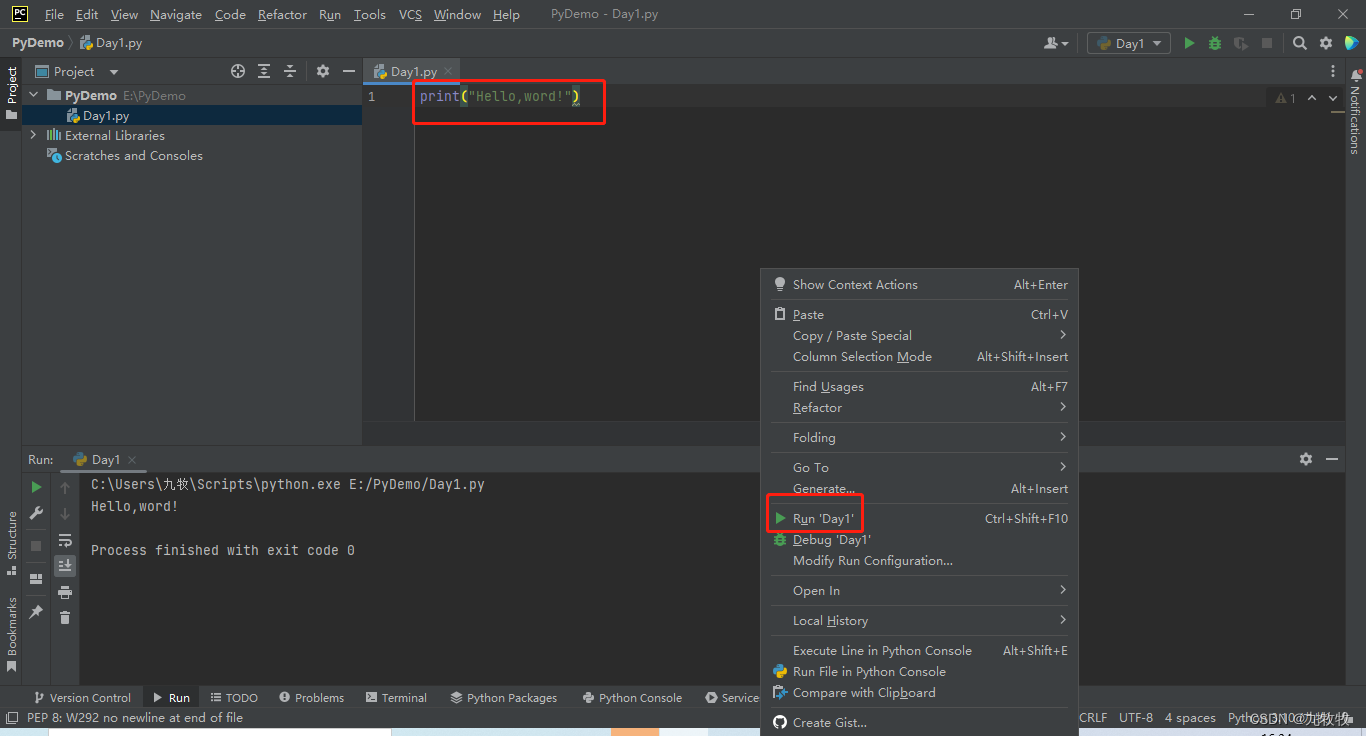
Task: Open Problems tool window tab
Action: point(312,698)
